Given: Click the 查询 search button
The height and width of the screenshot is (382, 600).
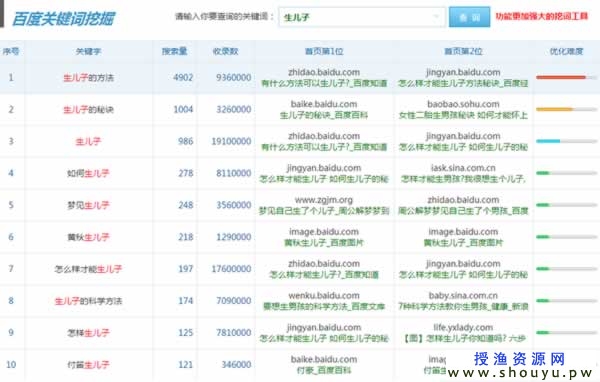Looking at the screenshot, I should [469, 17].
